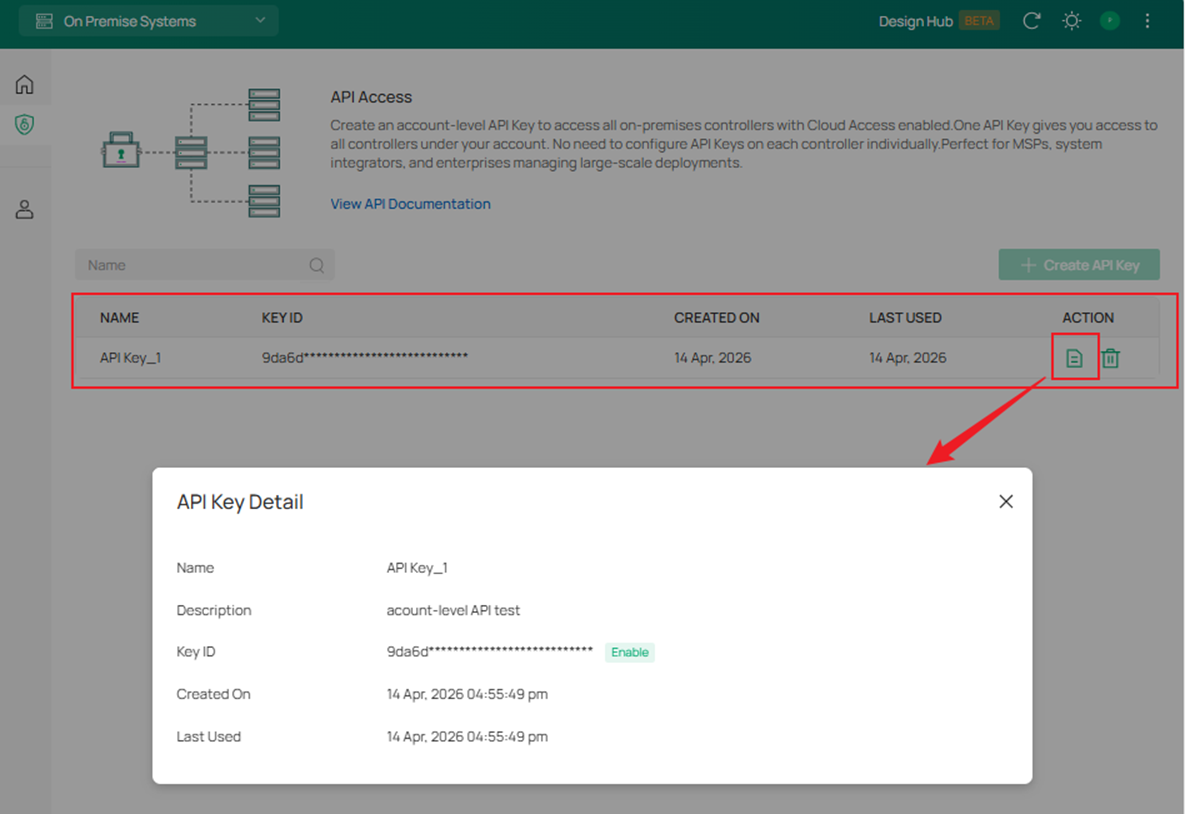The height and width of the screenshot is (814, 1185).
Task: Open the green profile avatar
Action: click(1109, 20)
